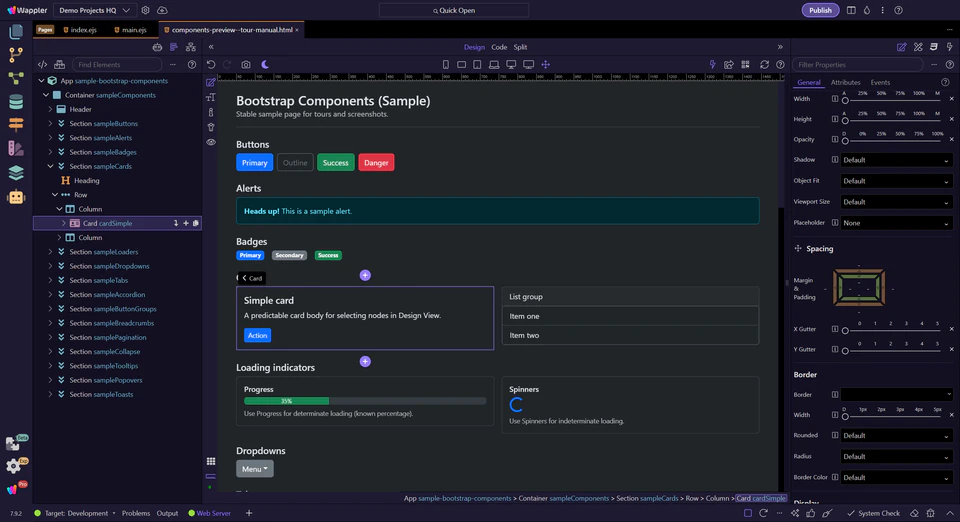Switch to the Code view tab
The height and width of the screenshot is (522, 960).
click(x=499, y=47)
